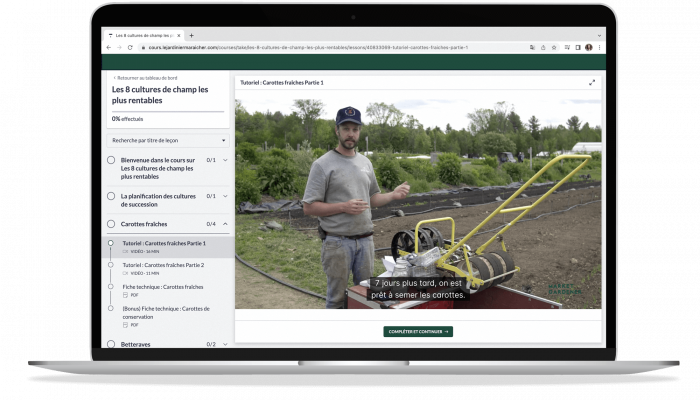Open a new browser tab with plus icon
700x400 pixels.
click(191, 35)
